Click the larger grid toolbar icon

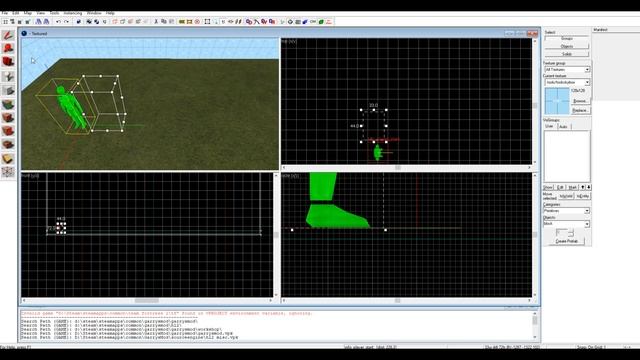point(27,22)
